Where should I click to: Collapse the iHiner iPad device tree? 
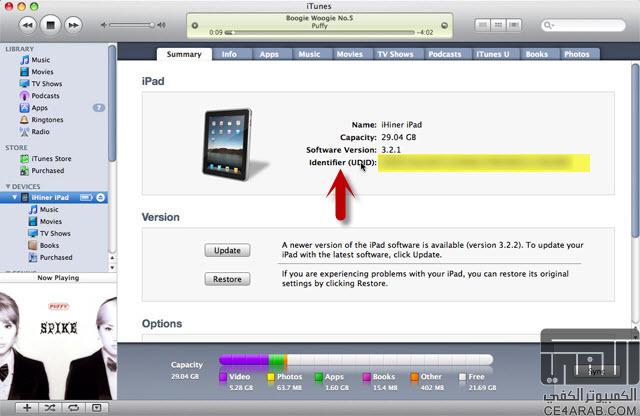point(15,198)
